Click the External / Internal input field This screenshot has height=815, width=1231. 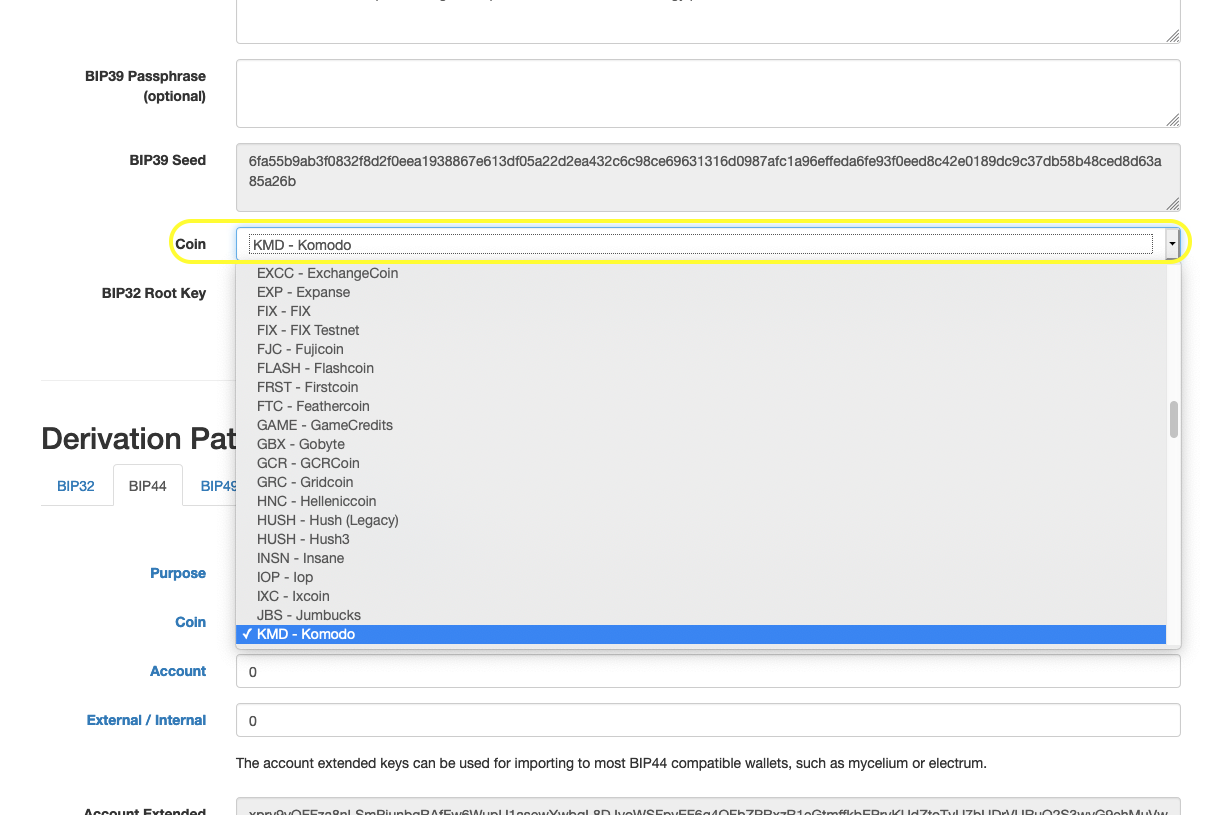click(708, 720)
